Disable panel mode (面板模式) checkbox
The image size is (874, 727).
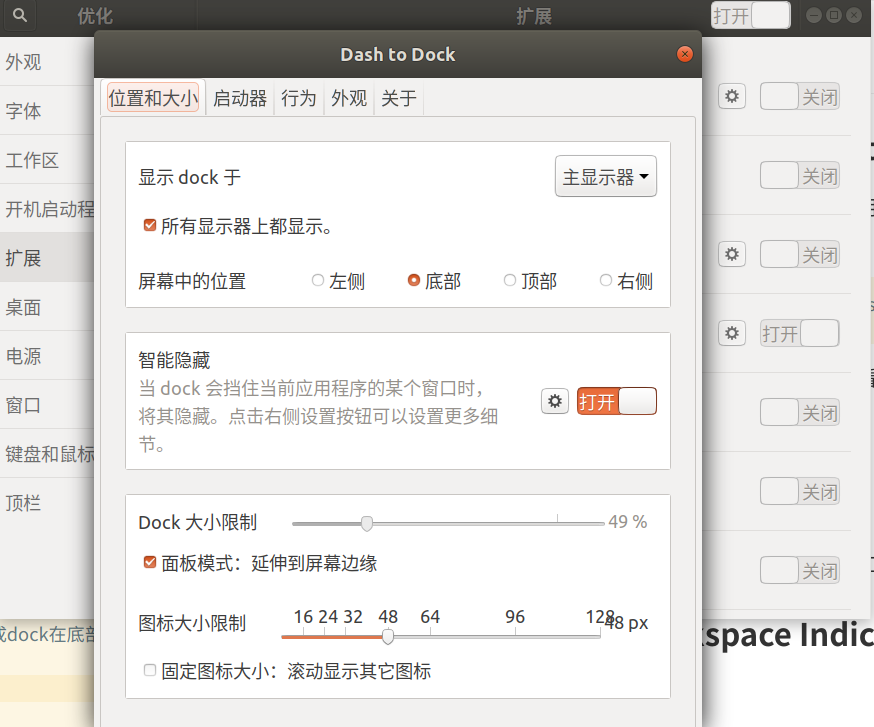[x=150, y=563]
